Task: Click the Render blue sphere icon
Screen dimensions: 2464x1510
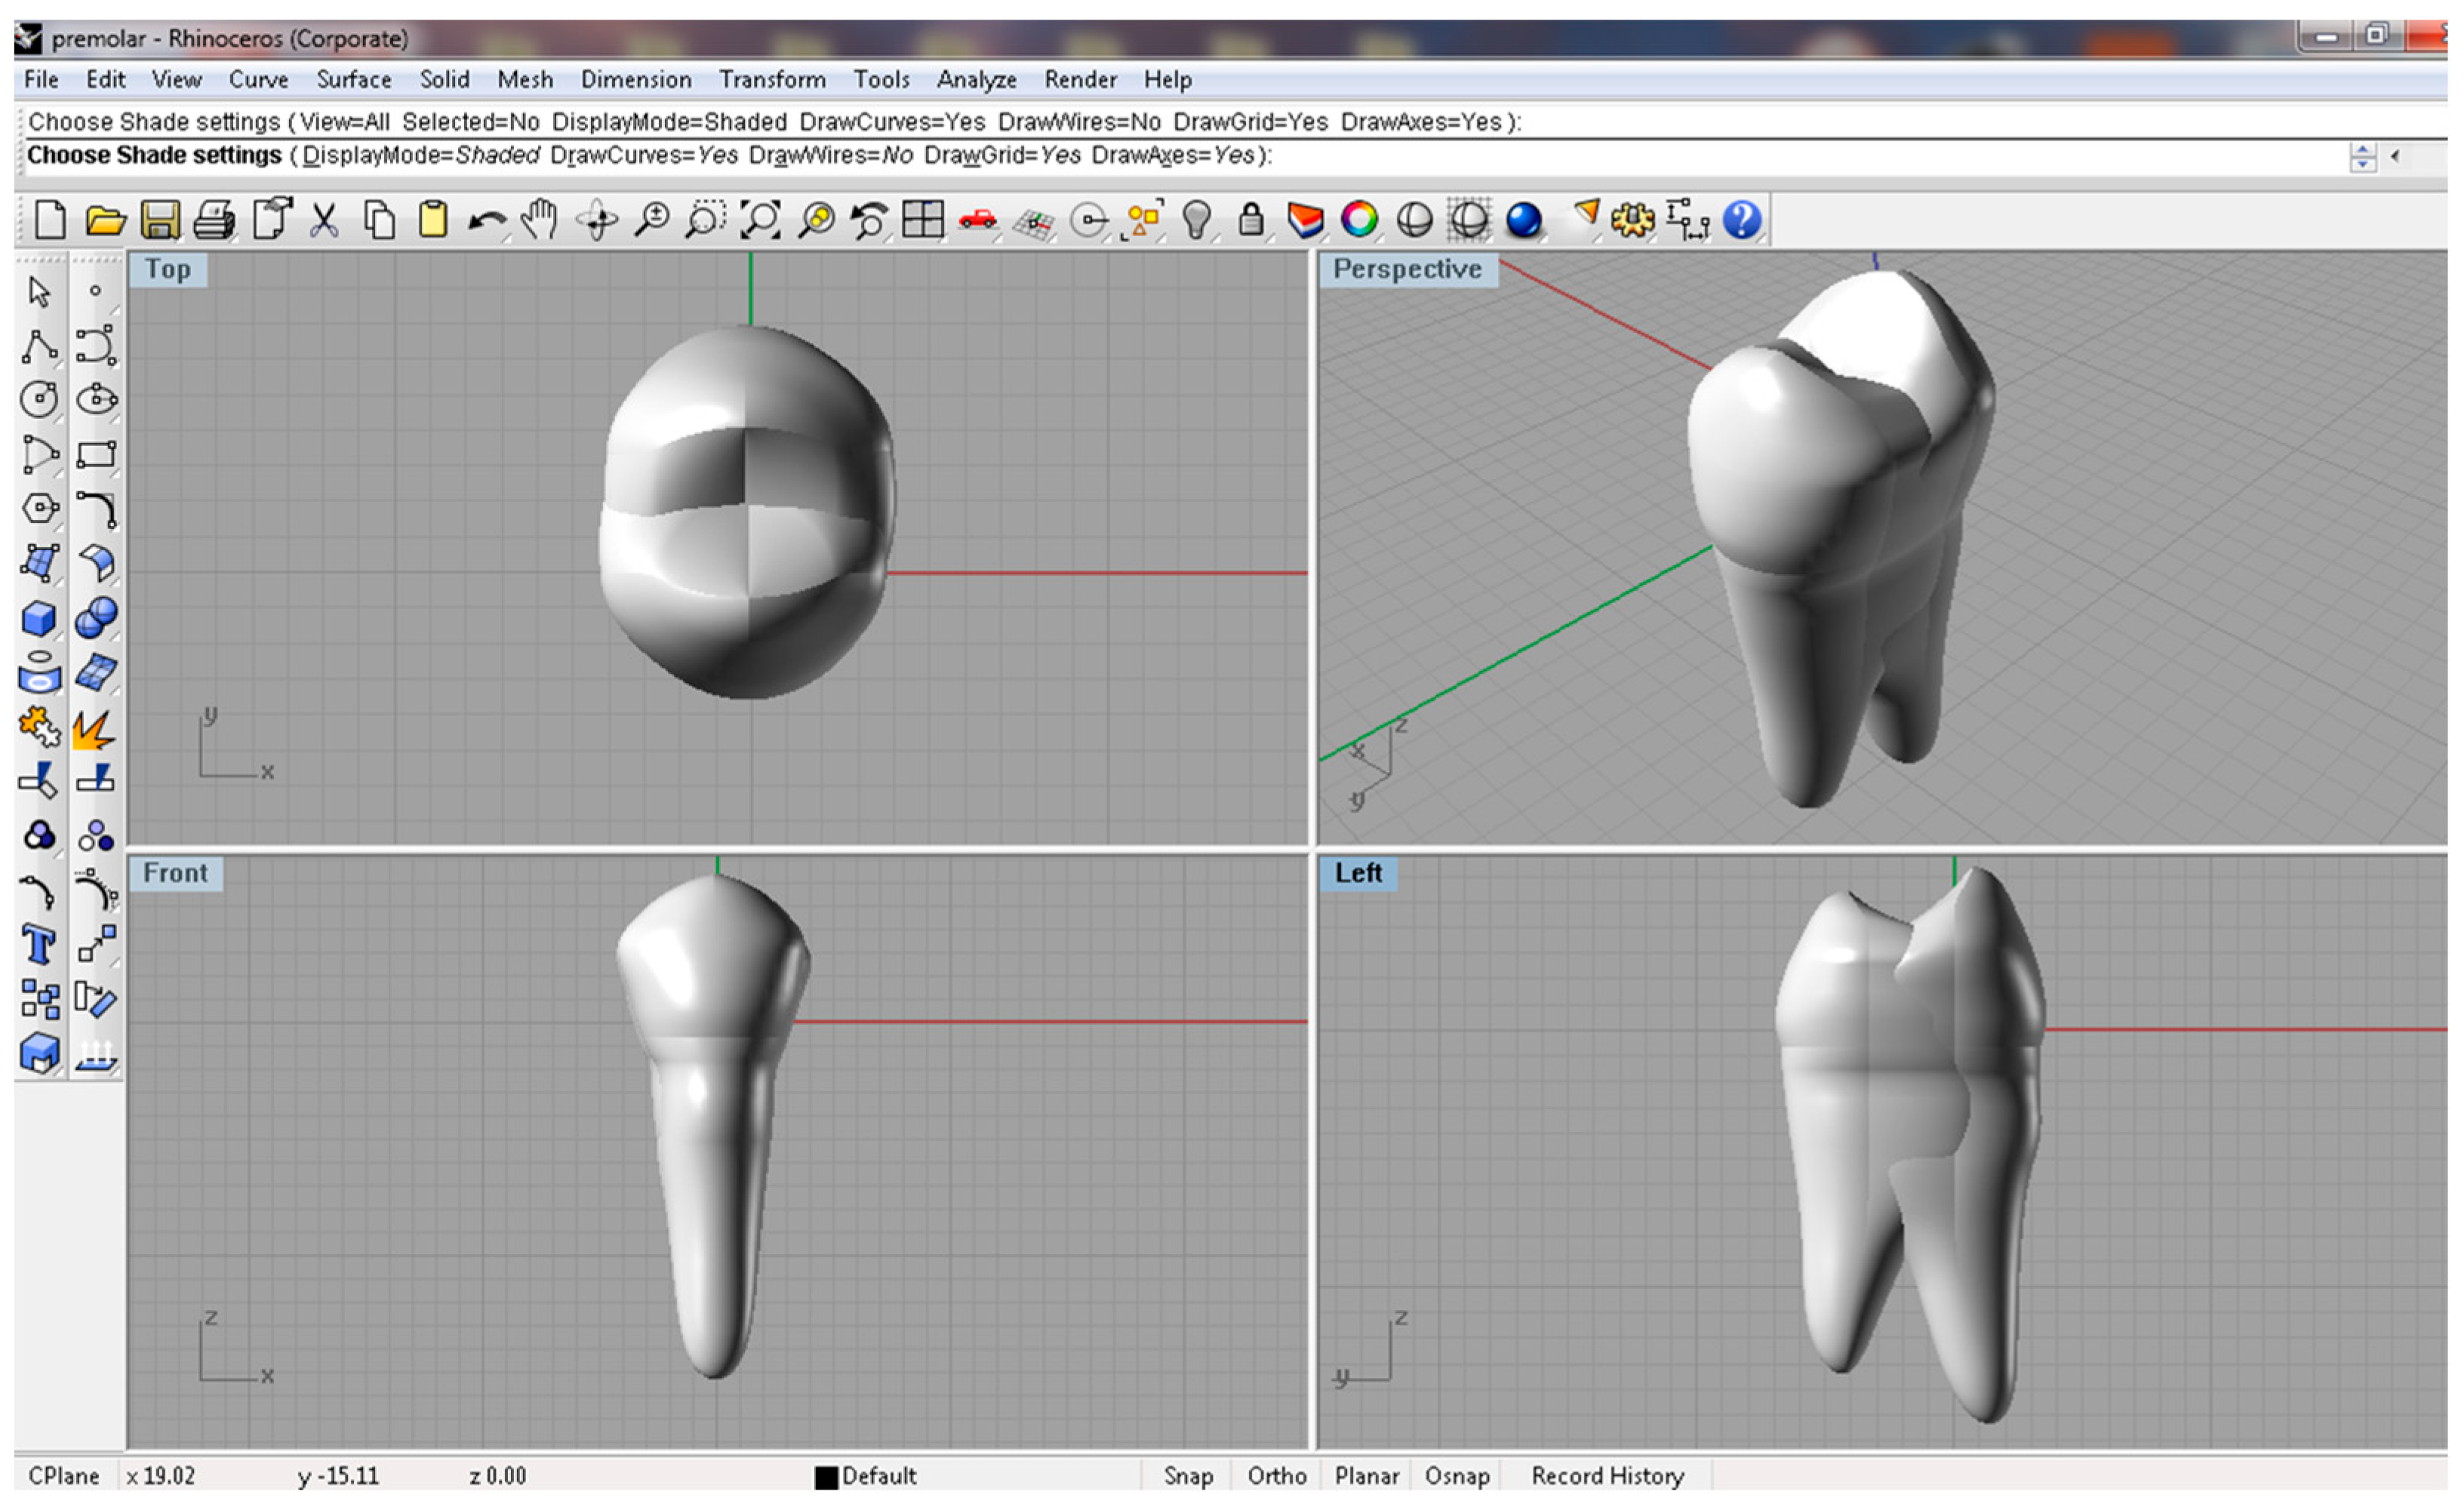Action: [x=1523, y=219]
